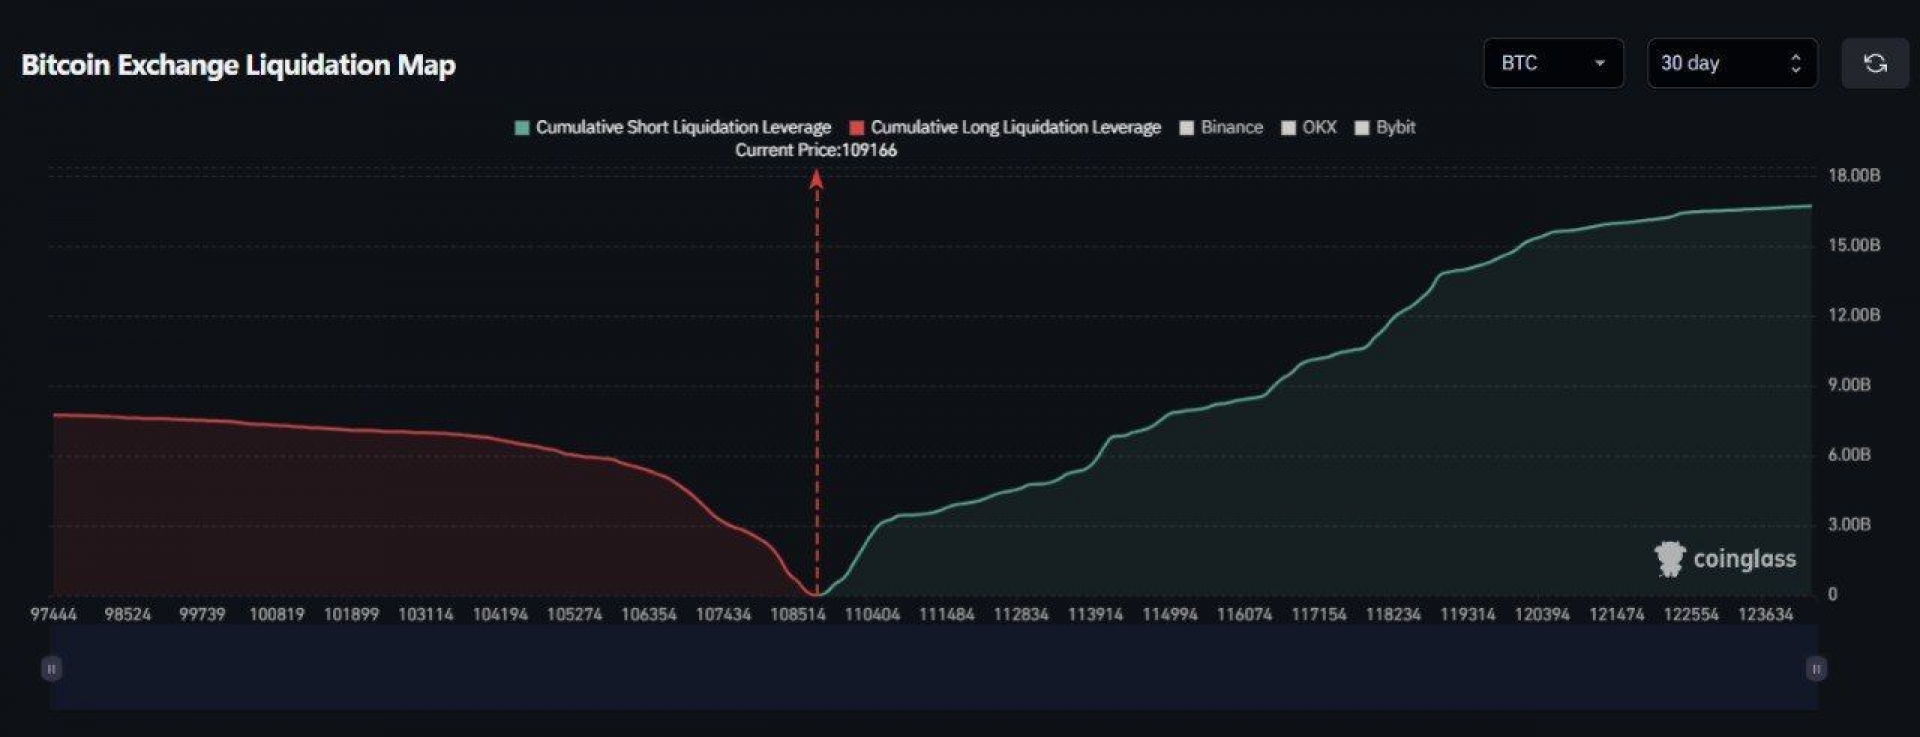Click the Current Price:109166 label

point(816,150)
